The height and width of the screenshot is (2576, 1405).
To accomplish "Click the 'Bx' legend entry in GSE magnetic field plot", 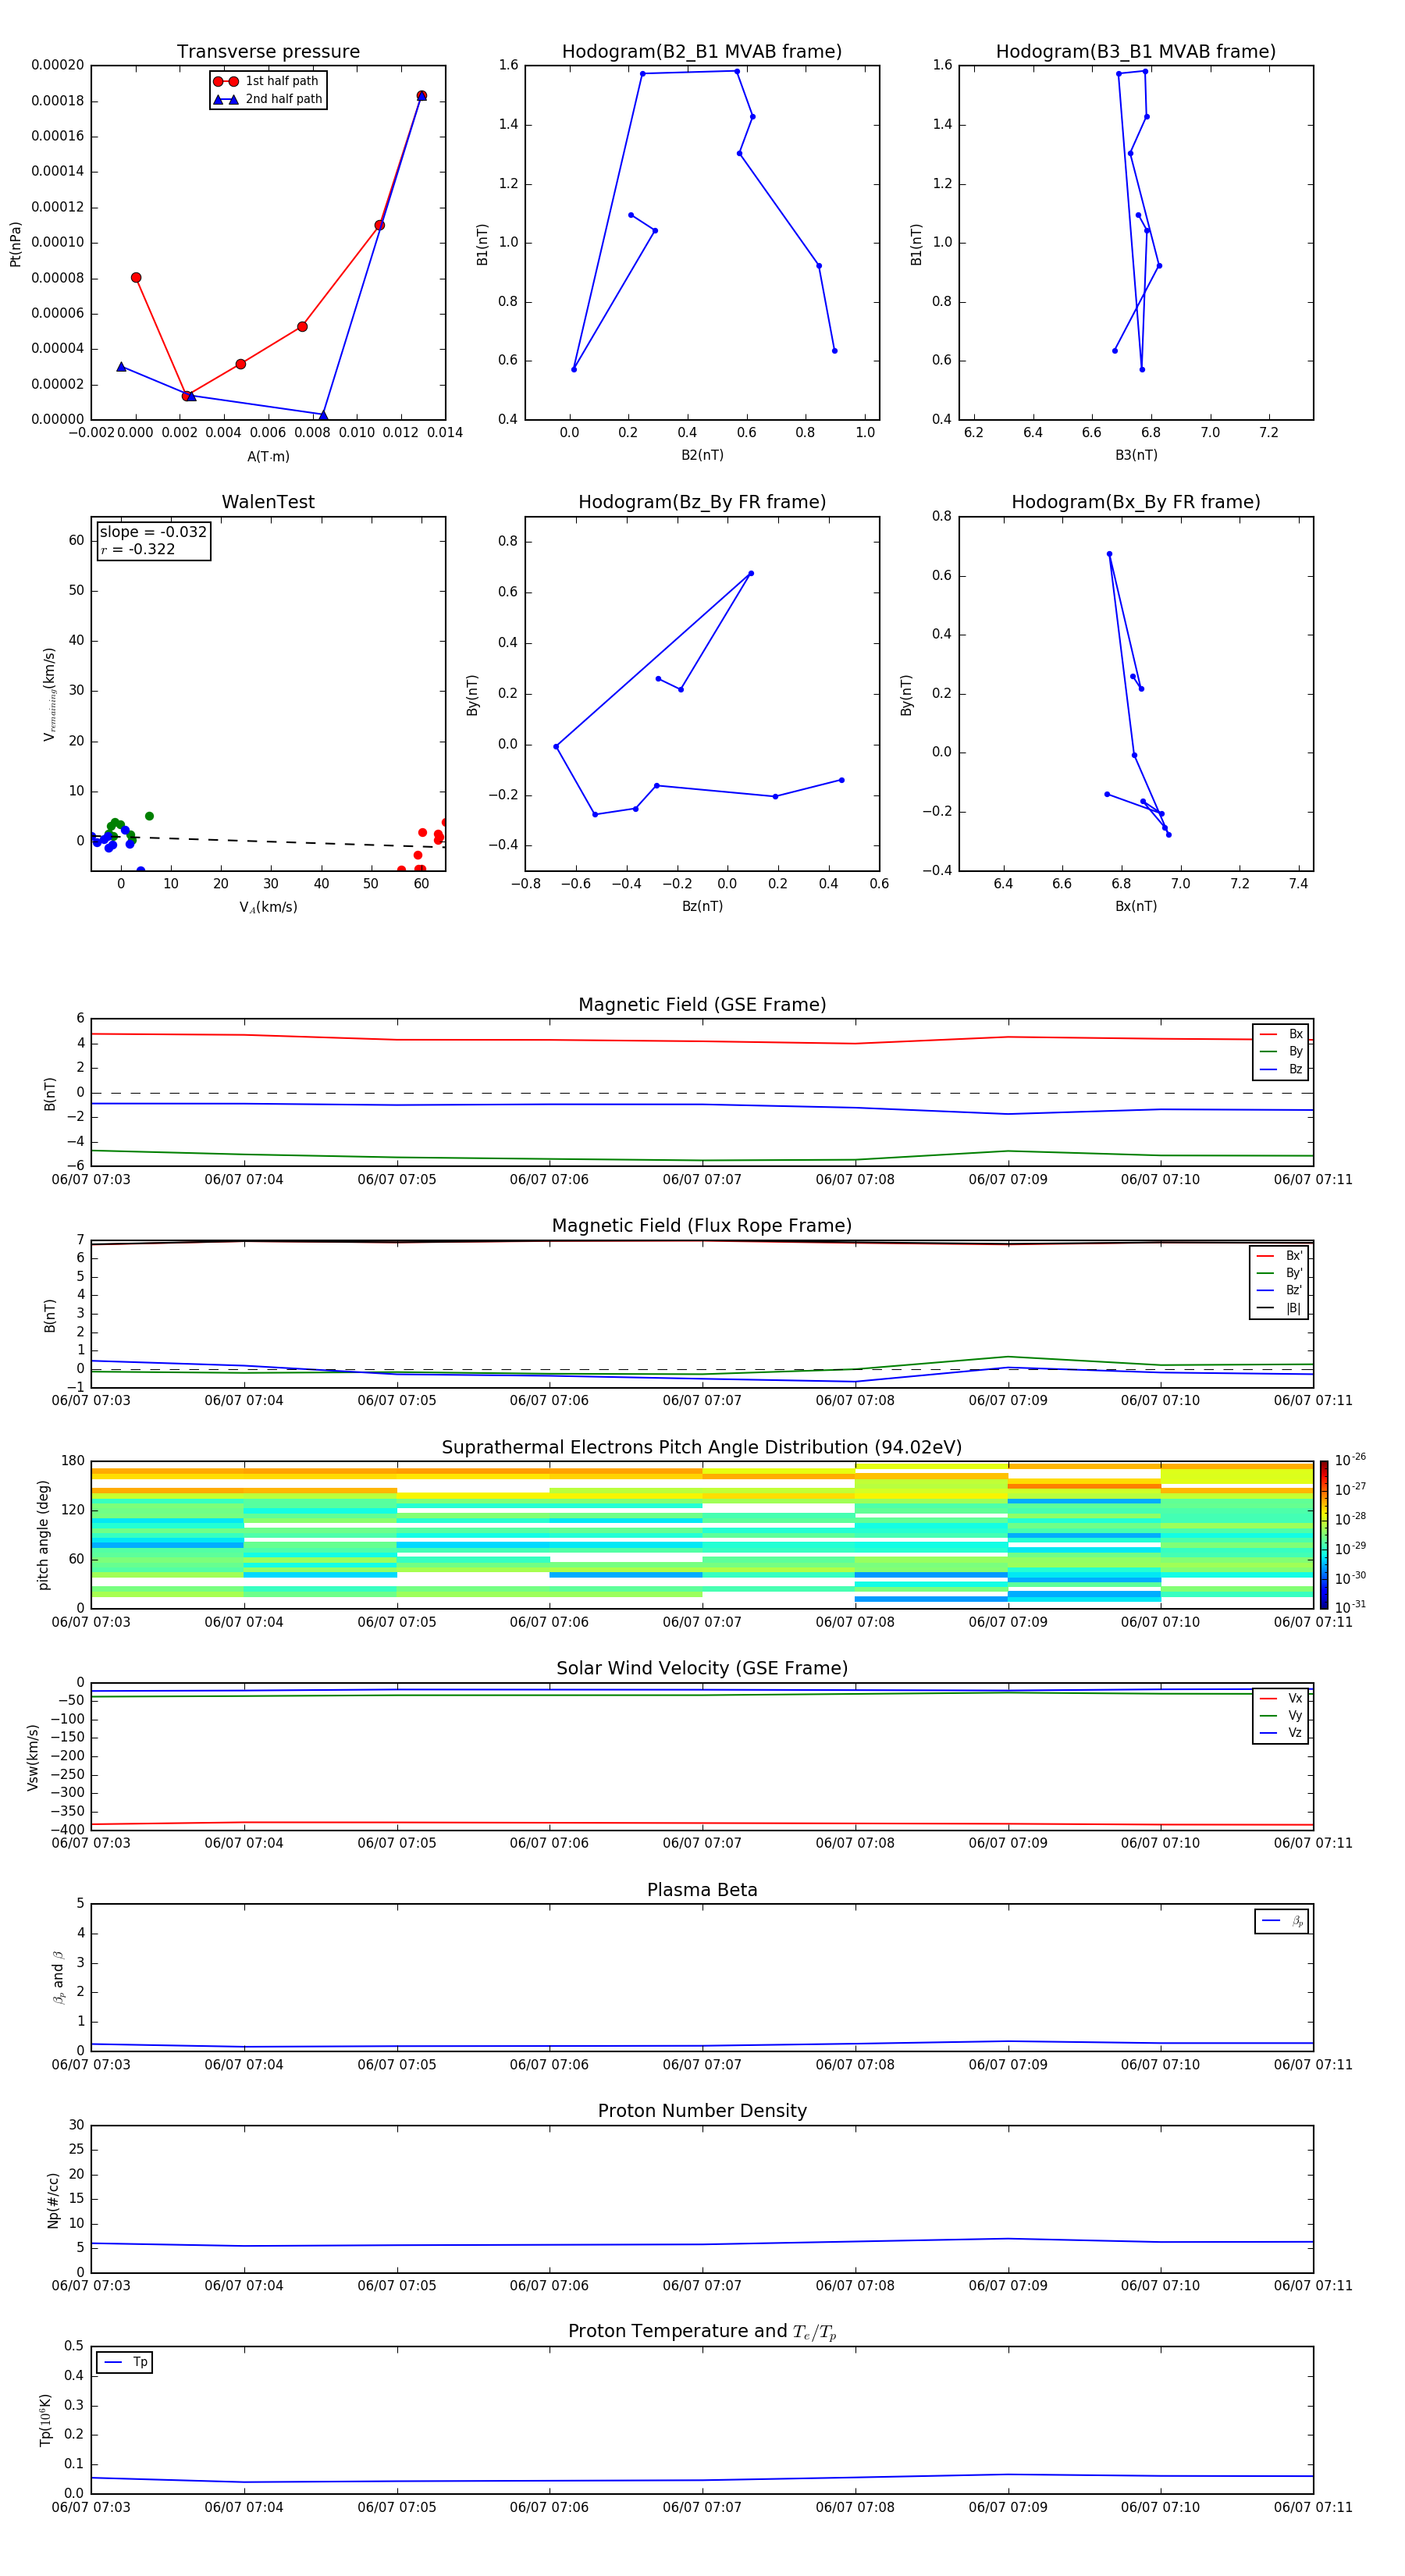I will [1281, 1034].
